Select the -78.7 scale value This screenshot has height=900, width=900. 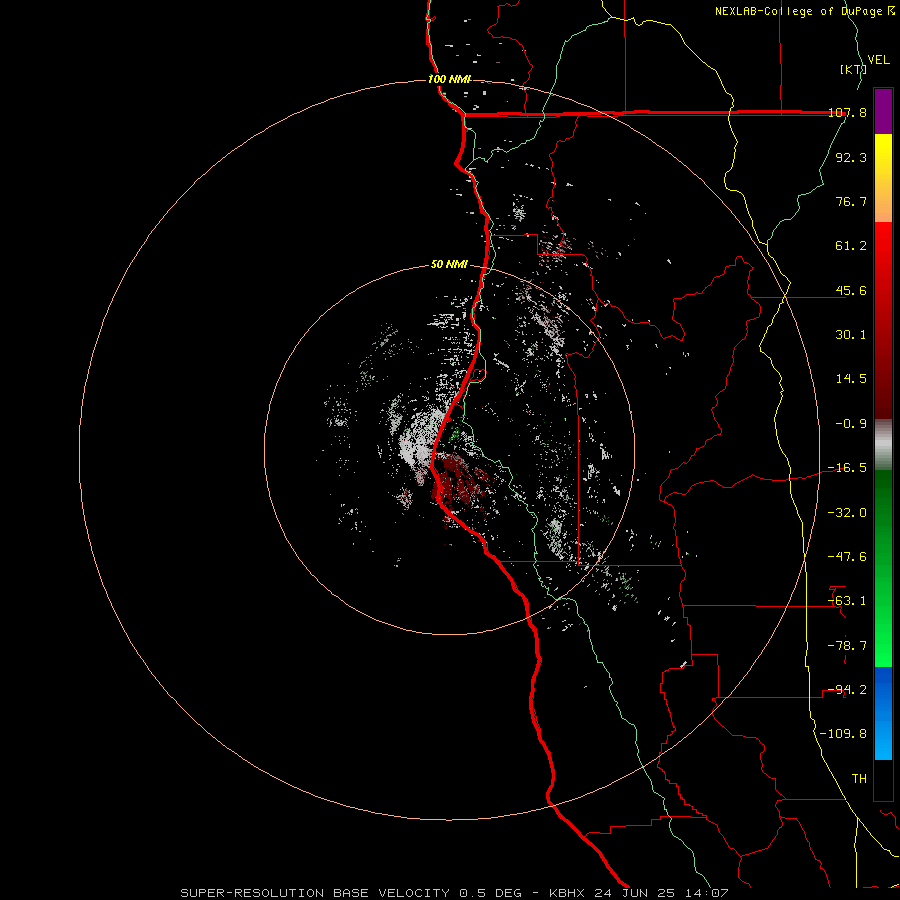847,646
